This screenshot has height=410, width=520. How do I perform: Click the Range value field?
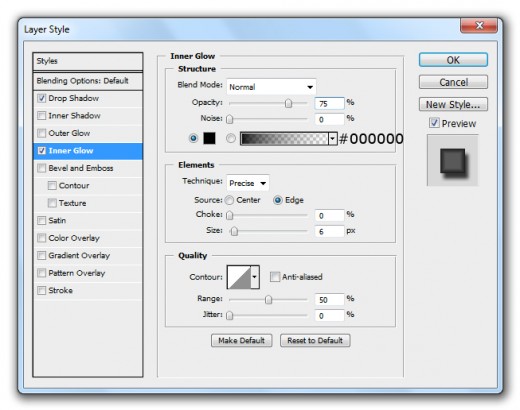click(x=329, y=300)
